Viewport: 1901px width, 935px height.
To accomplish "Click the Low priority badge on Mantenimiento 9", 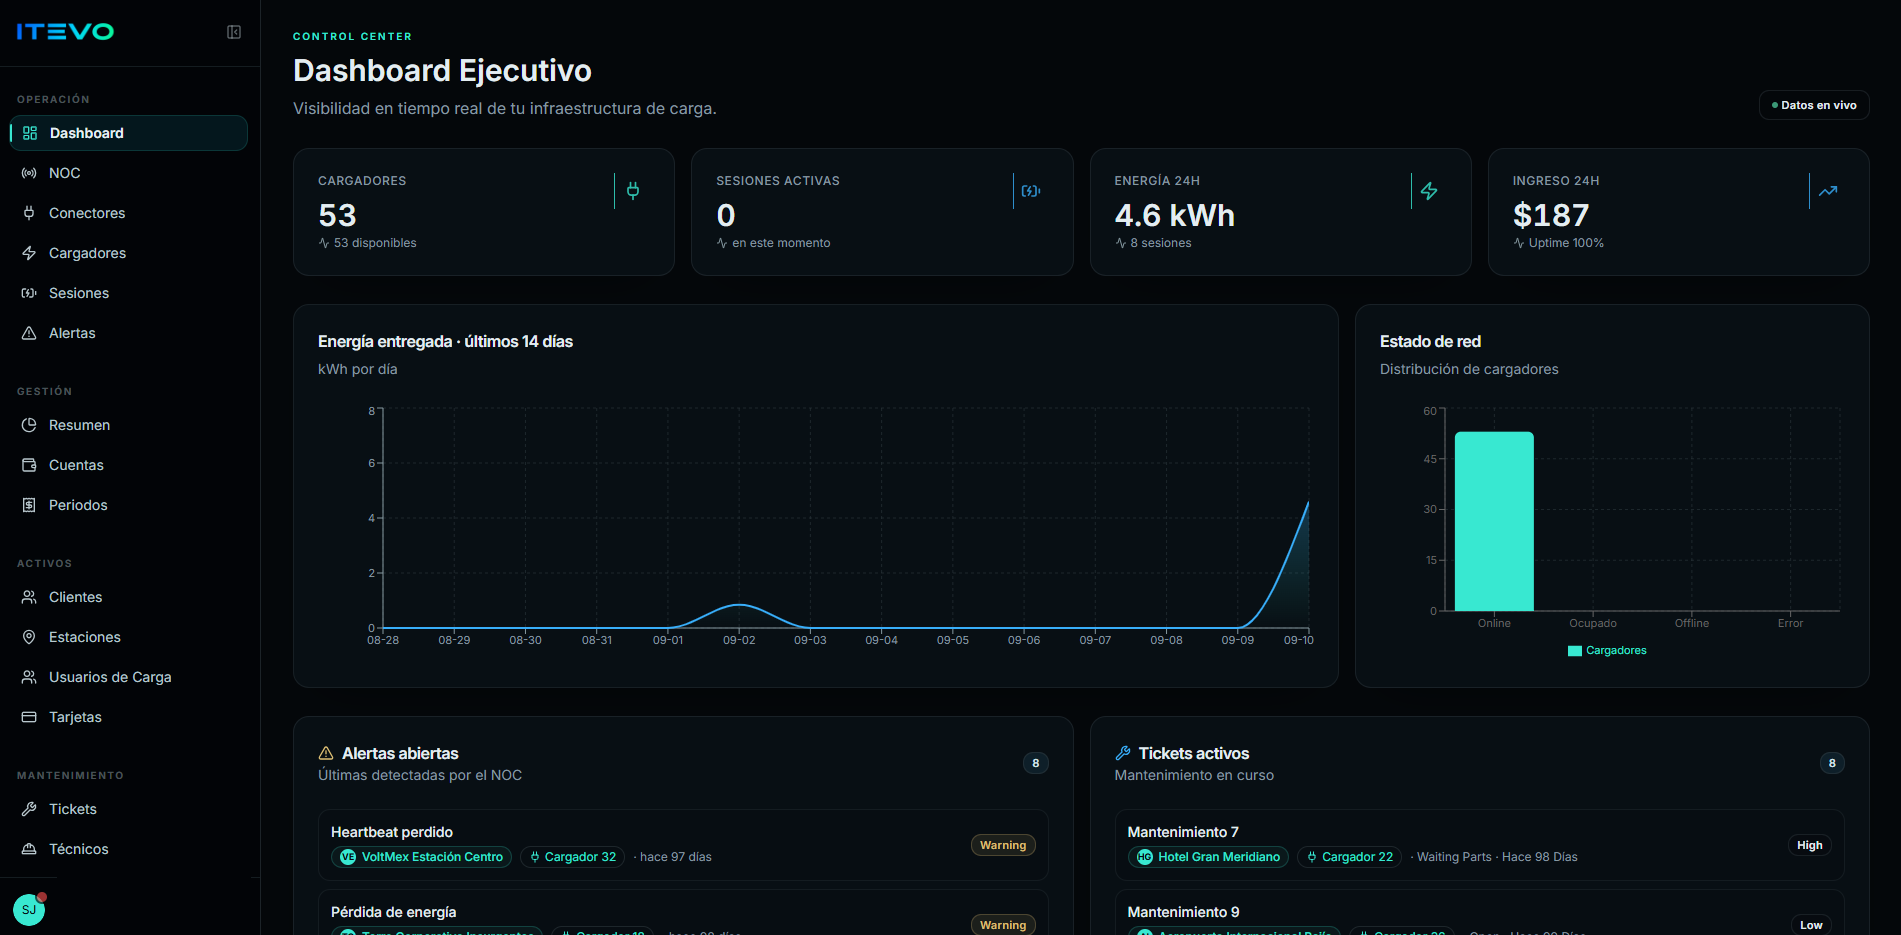I will (x=1811, y=925).
